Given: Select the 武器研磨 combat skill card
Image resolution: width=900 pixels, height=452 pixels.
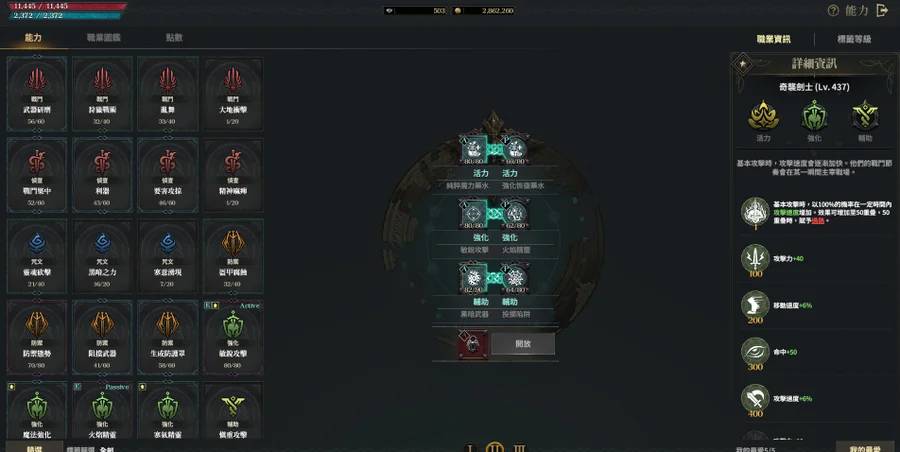Looking at the screenshot, I should click(37, 94).
